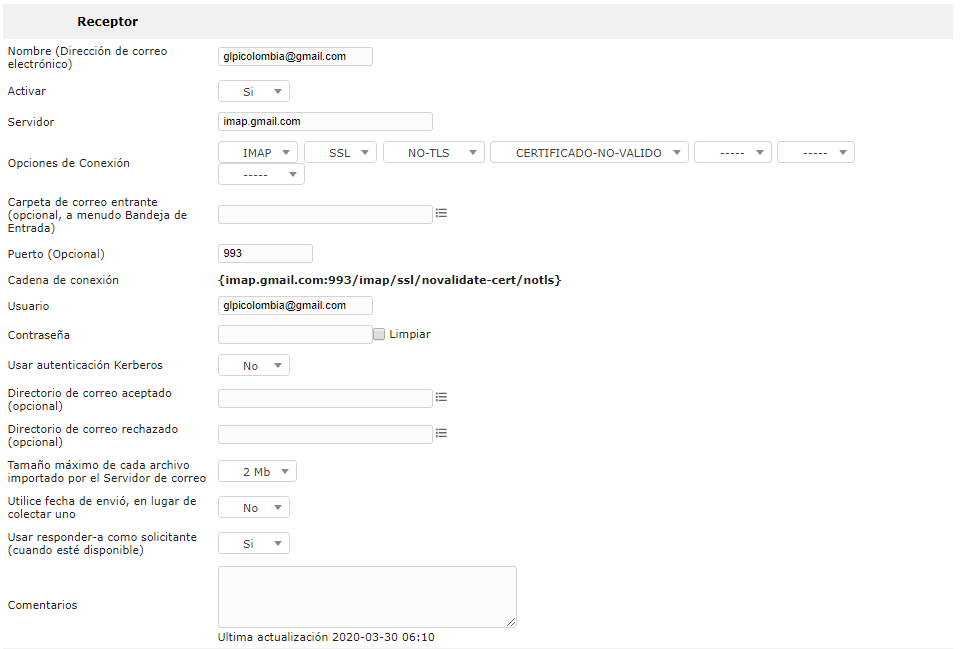Open the Activar dropdown

pyautogui.click(x=254, y=91)
